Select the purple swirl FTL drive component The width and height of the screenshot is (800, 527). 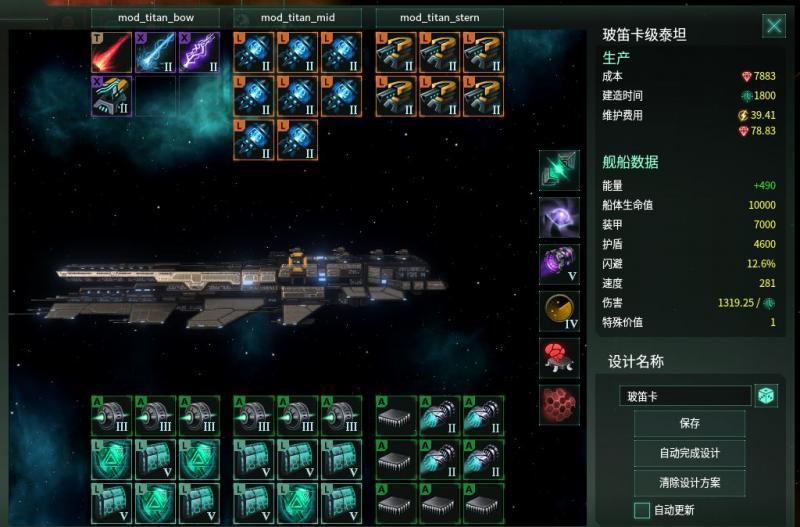point(559,217)
